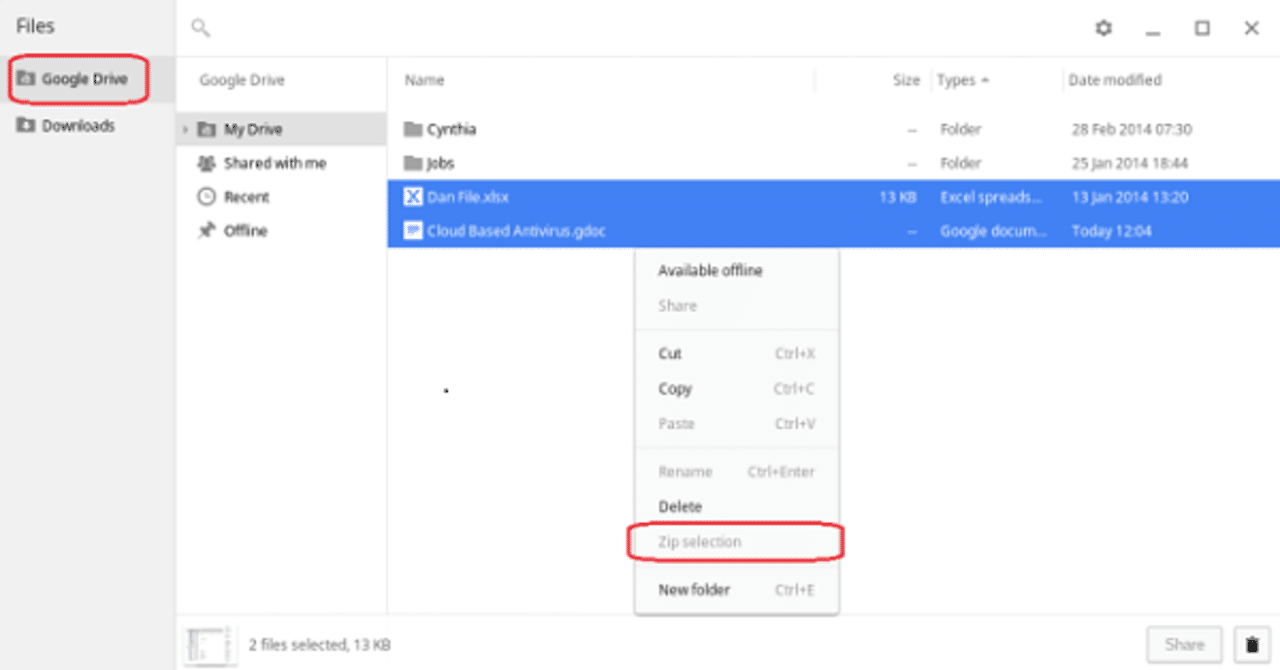Sort by Date modified column header
This screenshot has width=1280, height=670.
(x=1115, y=80)
